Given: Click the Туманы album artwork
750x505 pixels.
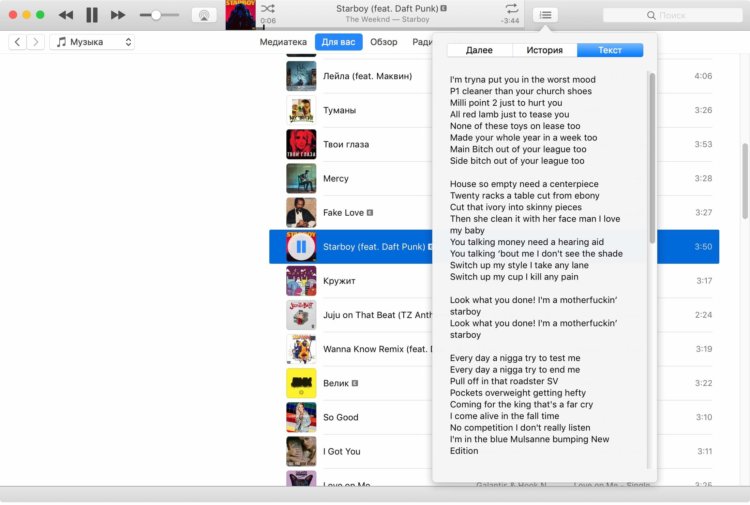Looking at the screenshot, I should [301, 110].
